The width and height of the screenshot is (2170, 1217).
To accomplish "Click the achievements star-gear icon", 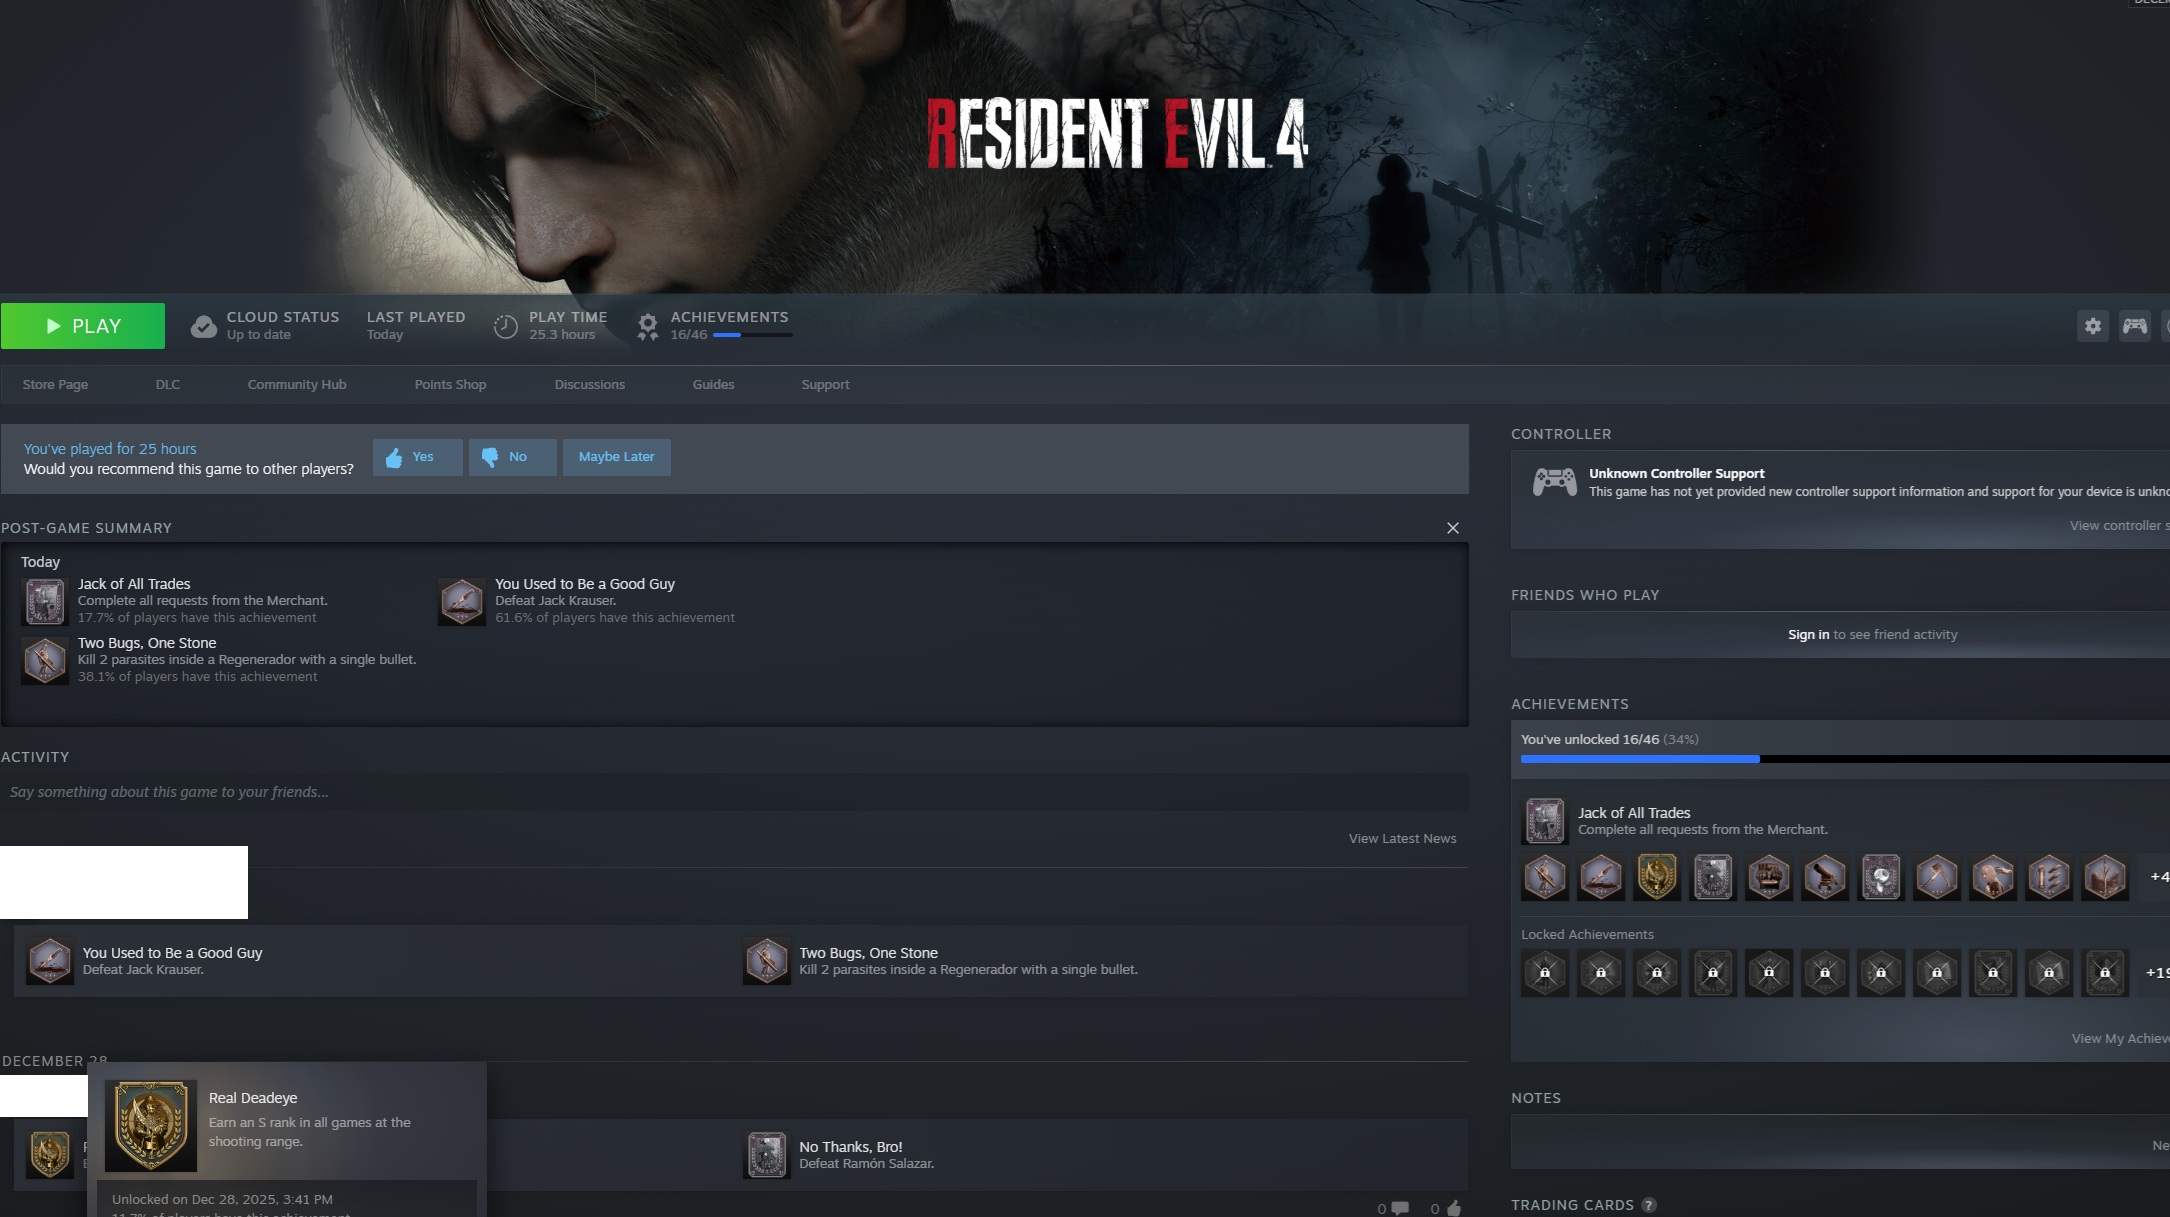I will 648,326.
